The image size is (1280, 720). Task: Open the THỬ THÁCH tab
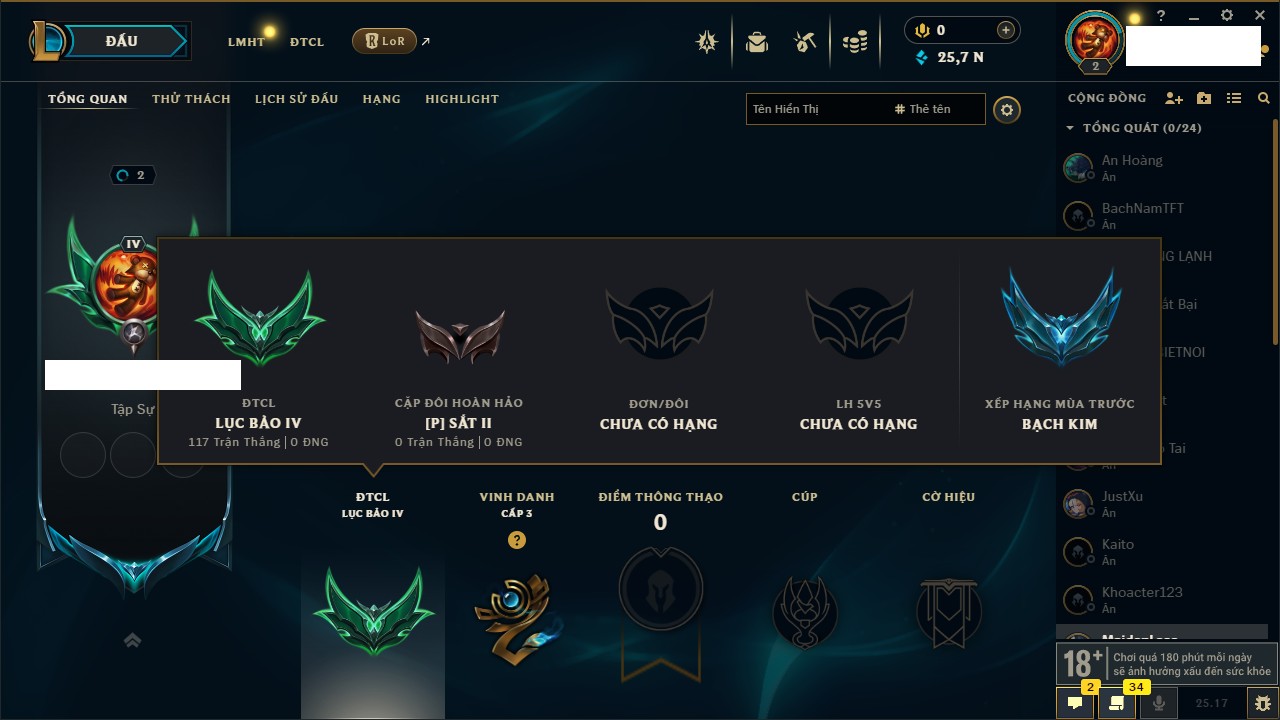[x=191, y=99]
